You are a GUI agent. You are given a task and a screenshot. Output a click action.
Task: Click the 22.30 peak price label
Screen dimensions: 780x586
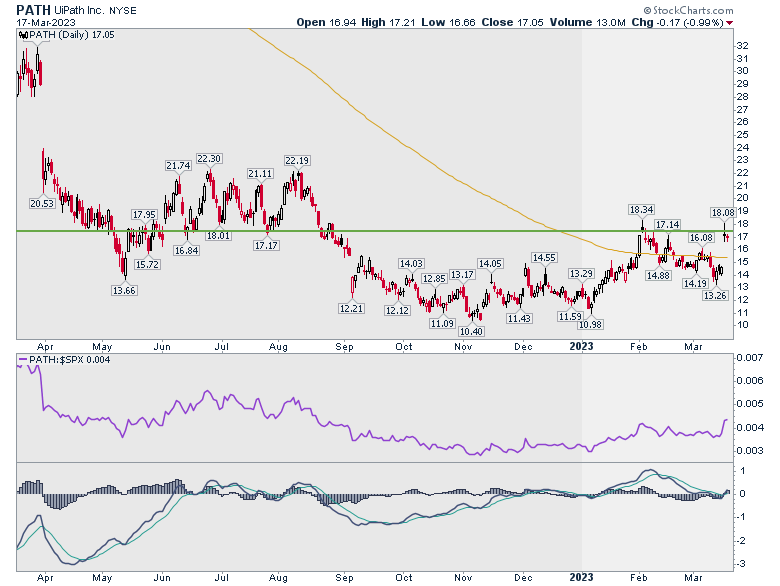[x=209, y=159]
